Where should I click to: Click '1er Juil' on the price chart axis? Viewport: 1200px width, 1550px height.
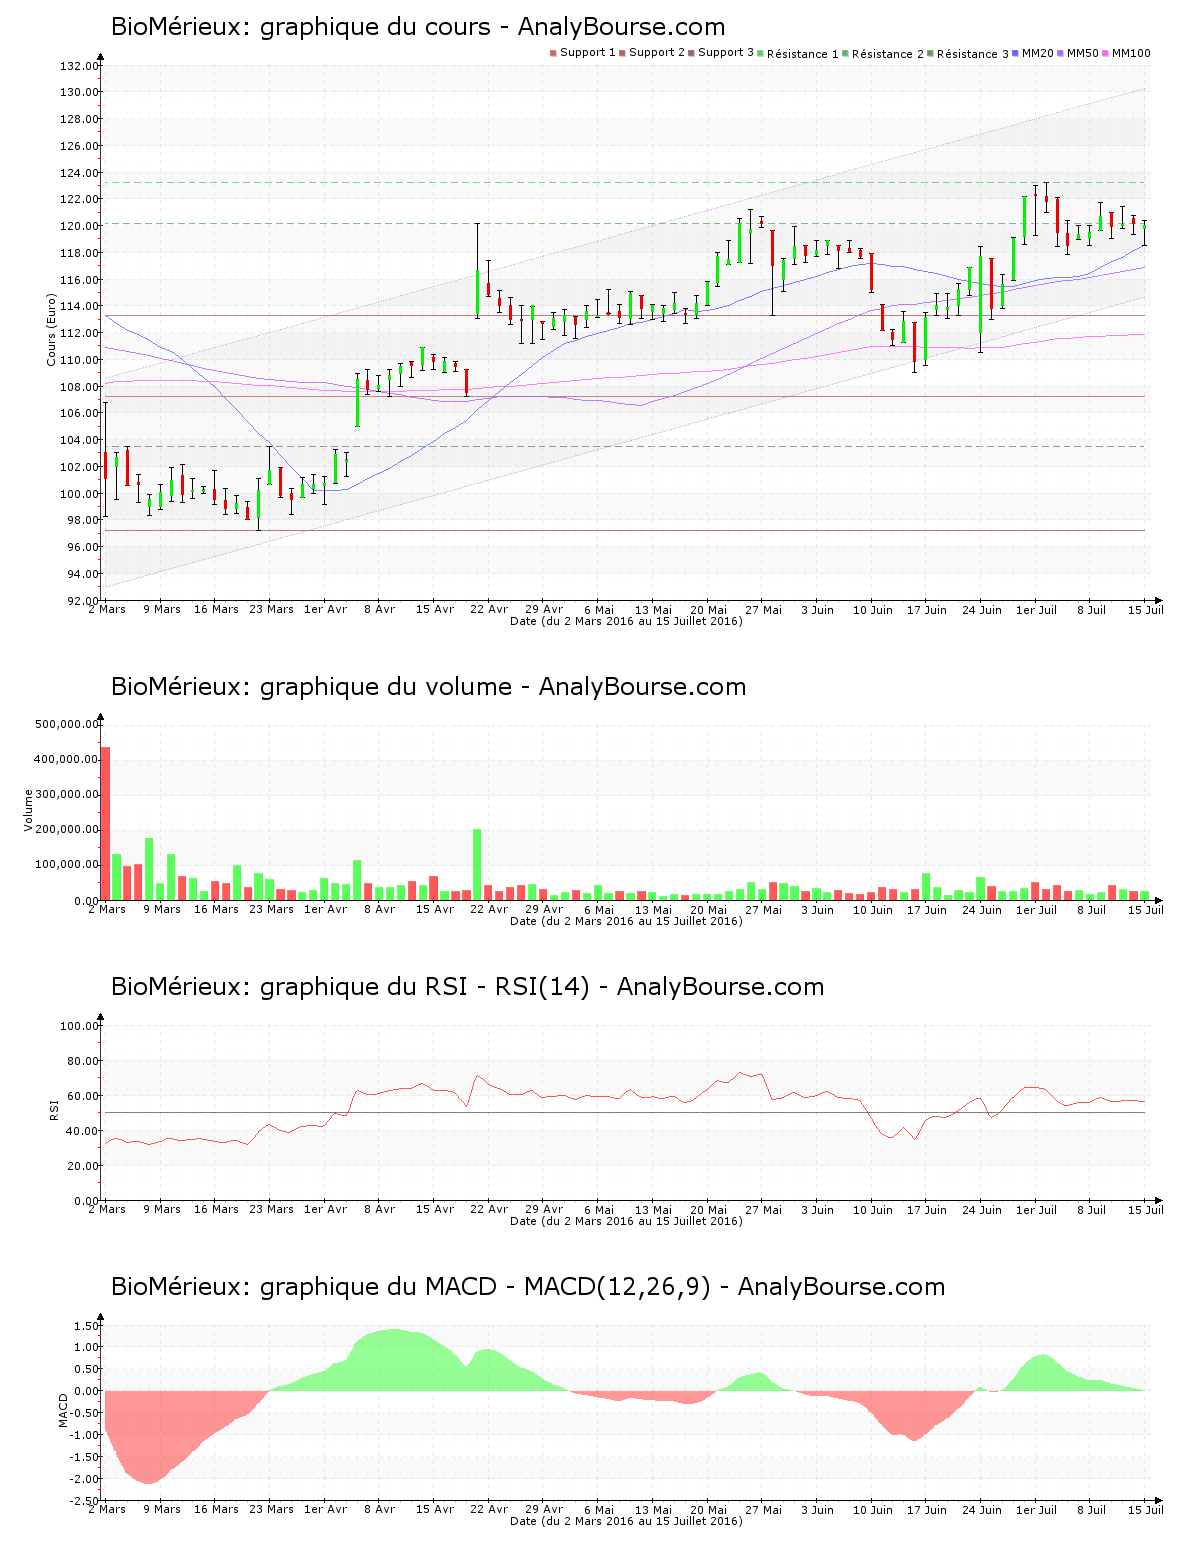(x=1036, y=609)
